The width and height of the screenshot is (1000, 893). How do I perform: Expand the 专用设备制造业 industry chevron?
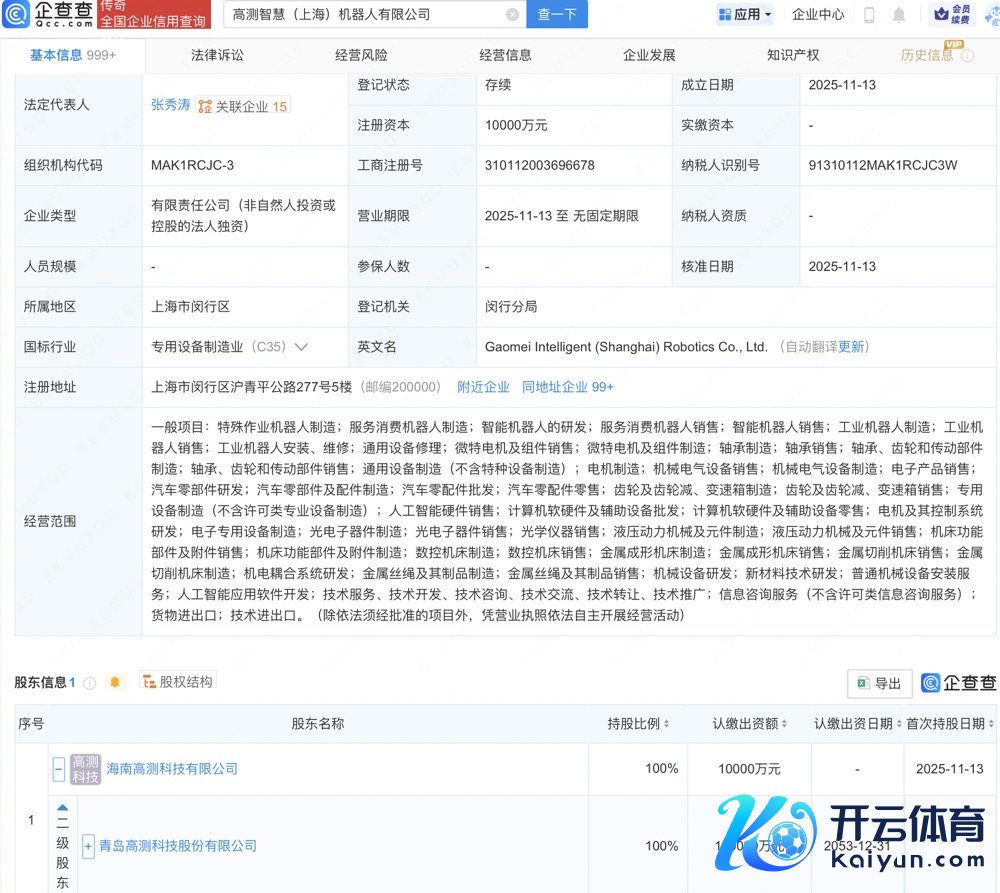(x=301, y=347)
